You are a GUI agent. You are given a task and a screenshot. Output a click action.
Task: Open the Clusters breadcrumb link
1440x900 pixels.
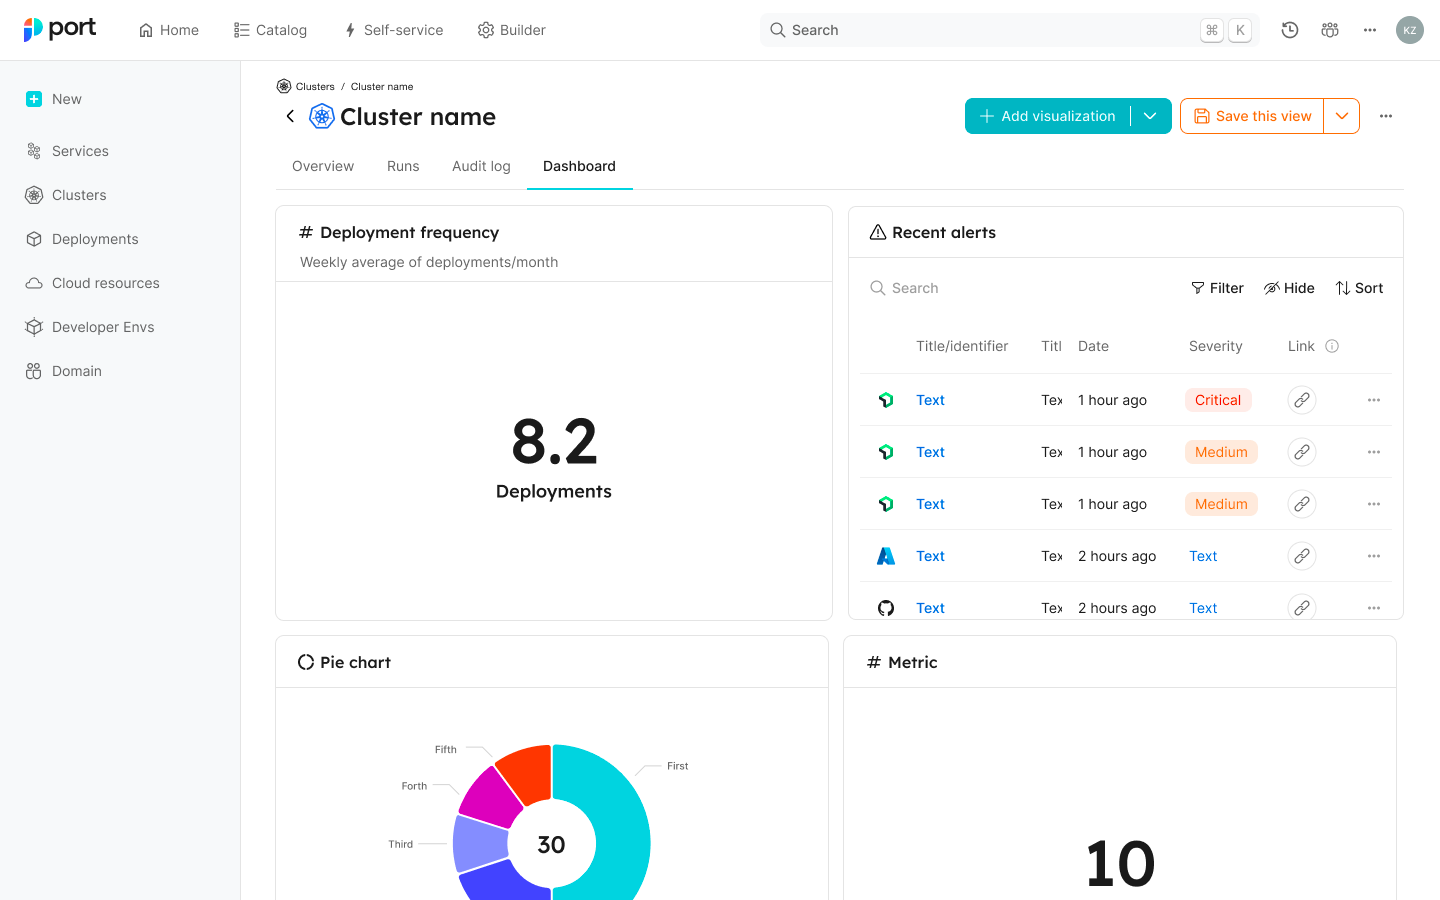(x=314, y=87)
